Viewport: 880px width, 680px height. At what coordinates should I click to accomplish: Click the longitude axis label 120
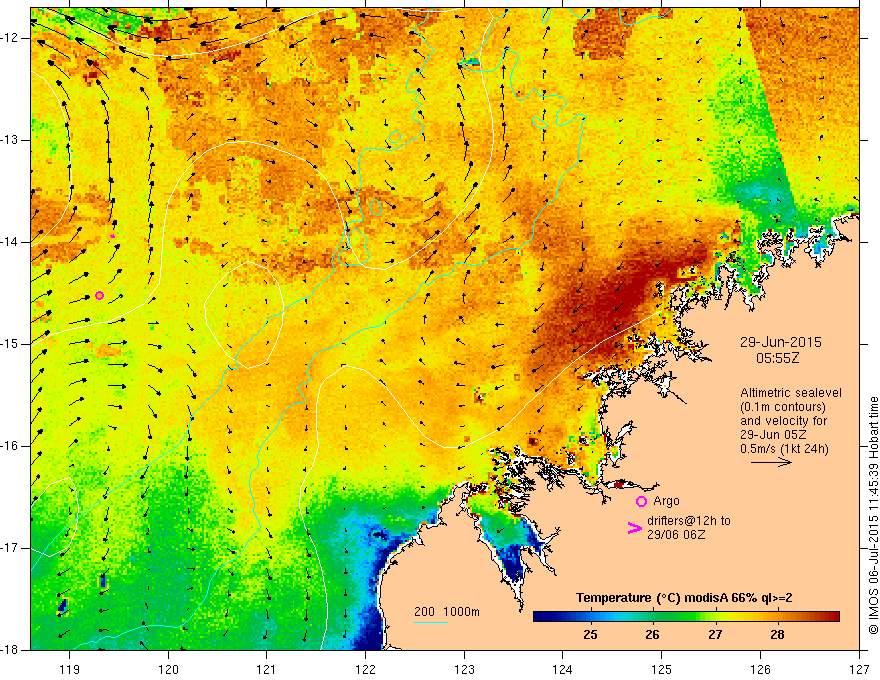pos(168,669)
